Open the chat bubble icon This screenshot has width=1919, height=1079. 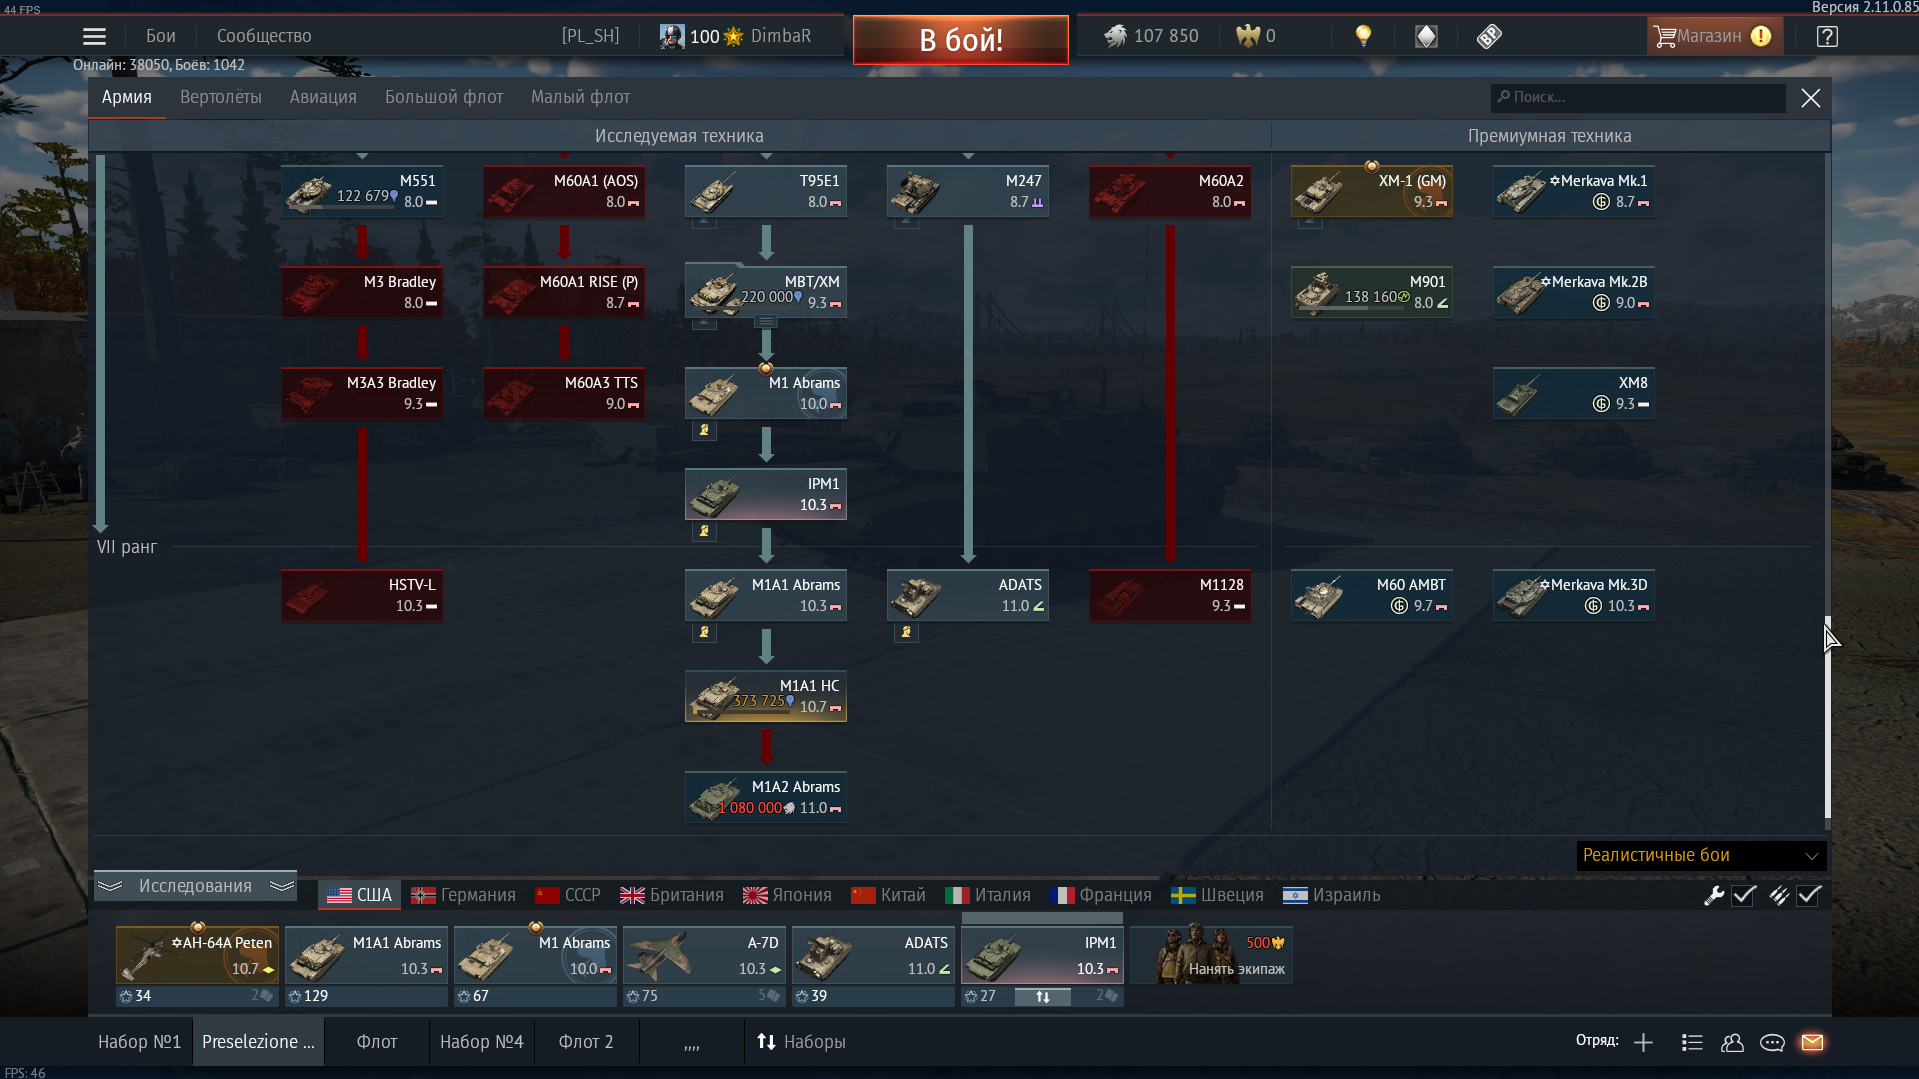coord(1772,1042)
